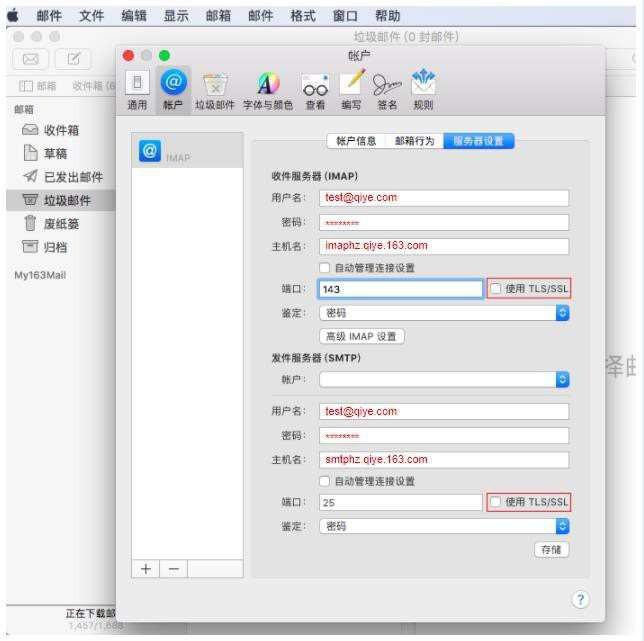
Task: Open the Drafts (草稿) mailbox
Action: (45, 153)
